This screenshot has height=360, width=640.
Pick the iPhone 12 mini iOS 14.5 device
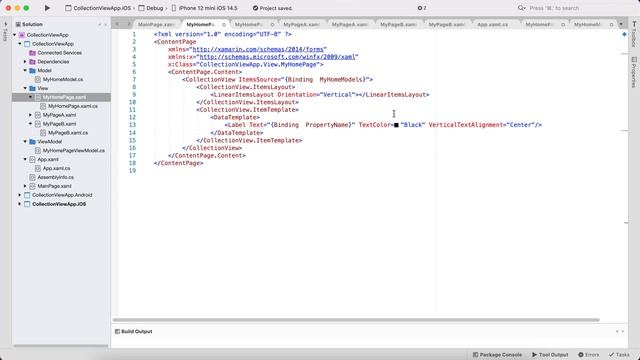[204, 8]
